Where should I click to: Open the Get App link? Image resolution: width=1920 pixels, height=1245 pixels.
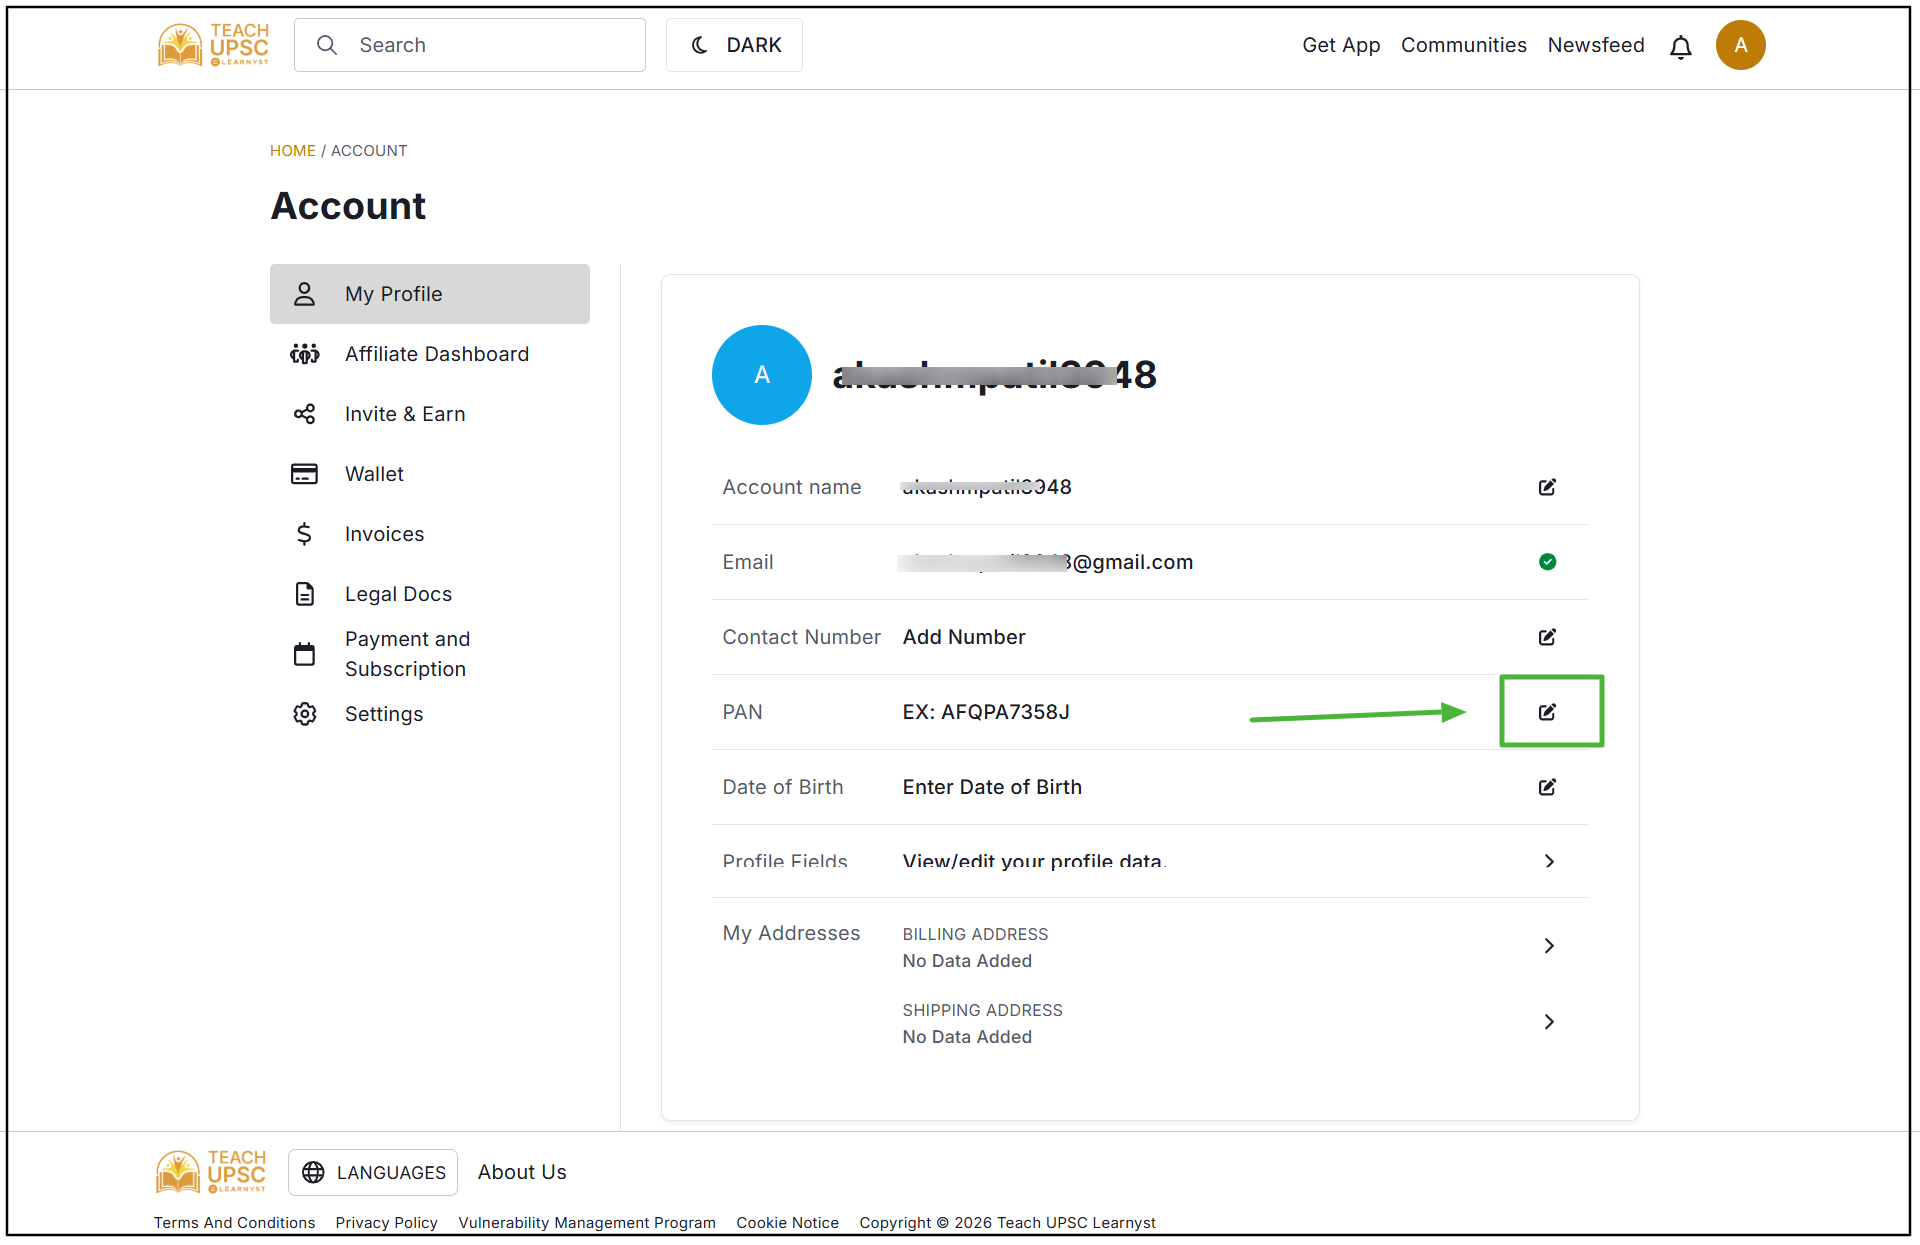click(1341, 45)
